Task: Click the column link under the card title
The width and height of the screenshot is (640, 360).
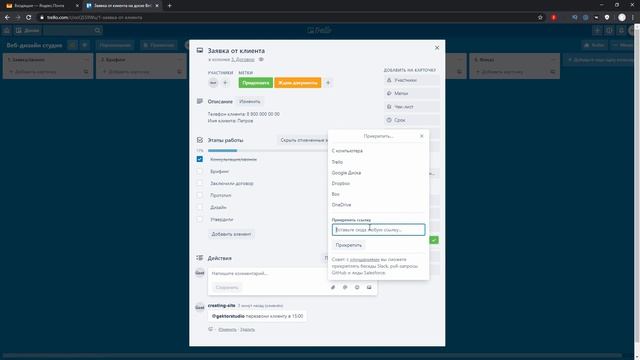Action: (x=242, y=60)
